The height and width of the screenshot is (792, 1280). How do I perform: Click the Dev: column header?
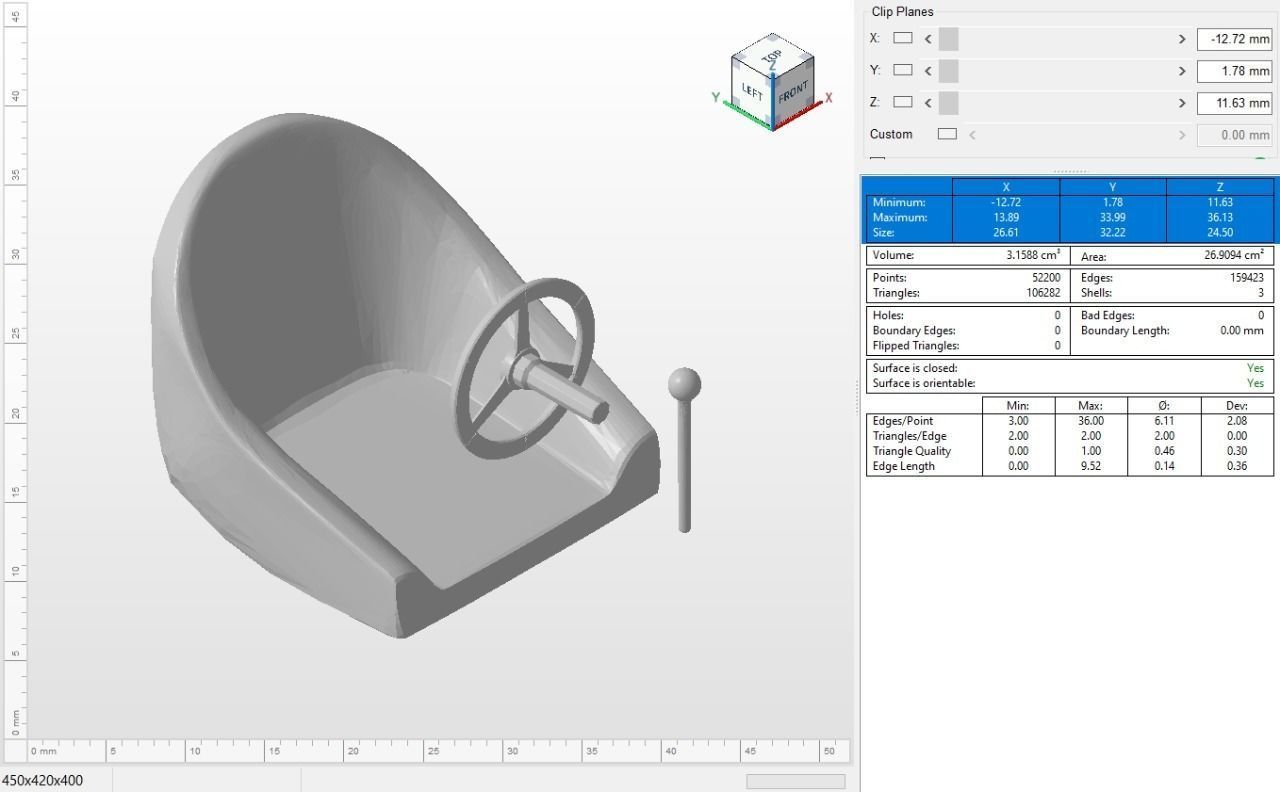(x=1237, y=406)
